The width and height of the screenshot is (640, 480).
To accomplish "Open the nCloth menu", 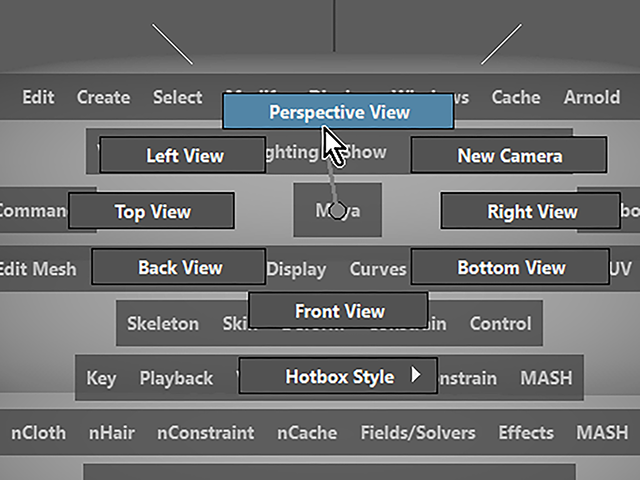I will coord(38,433).
